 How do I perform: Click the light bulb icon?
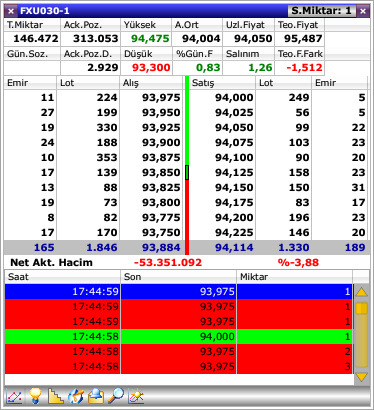[35, 396]
